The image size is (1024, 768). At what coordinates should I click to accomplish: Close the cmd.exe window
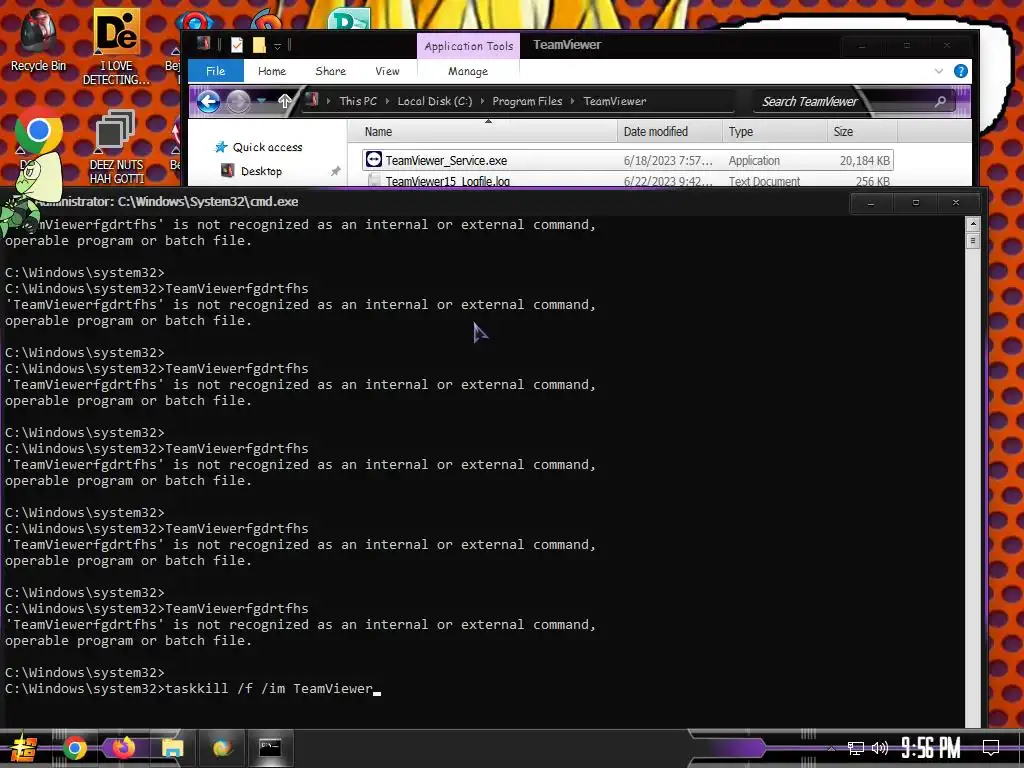tap(955, 203)
